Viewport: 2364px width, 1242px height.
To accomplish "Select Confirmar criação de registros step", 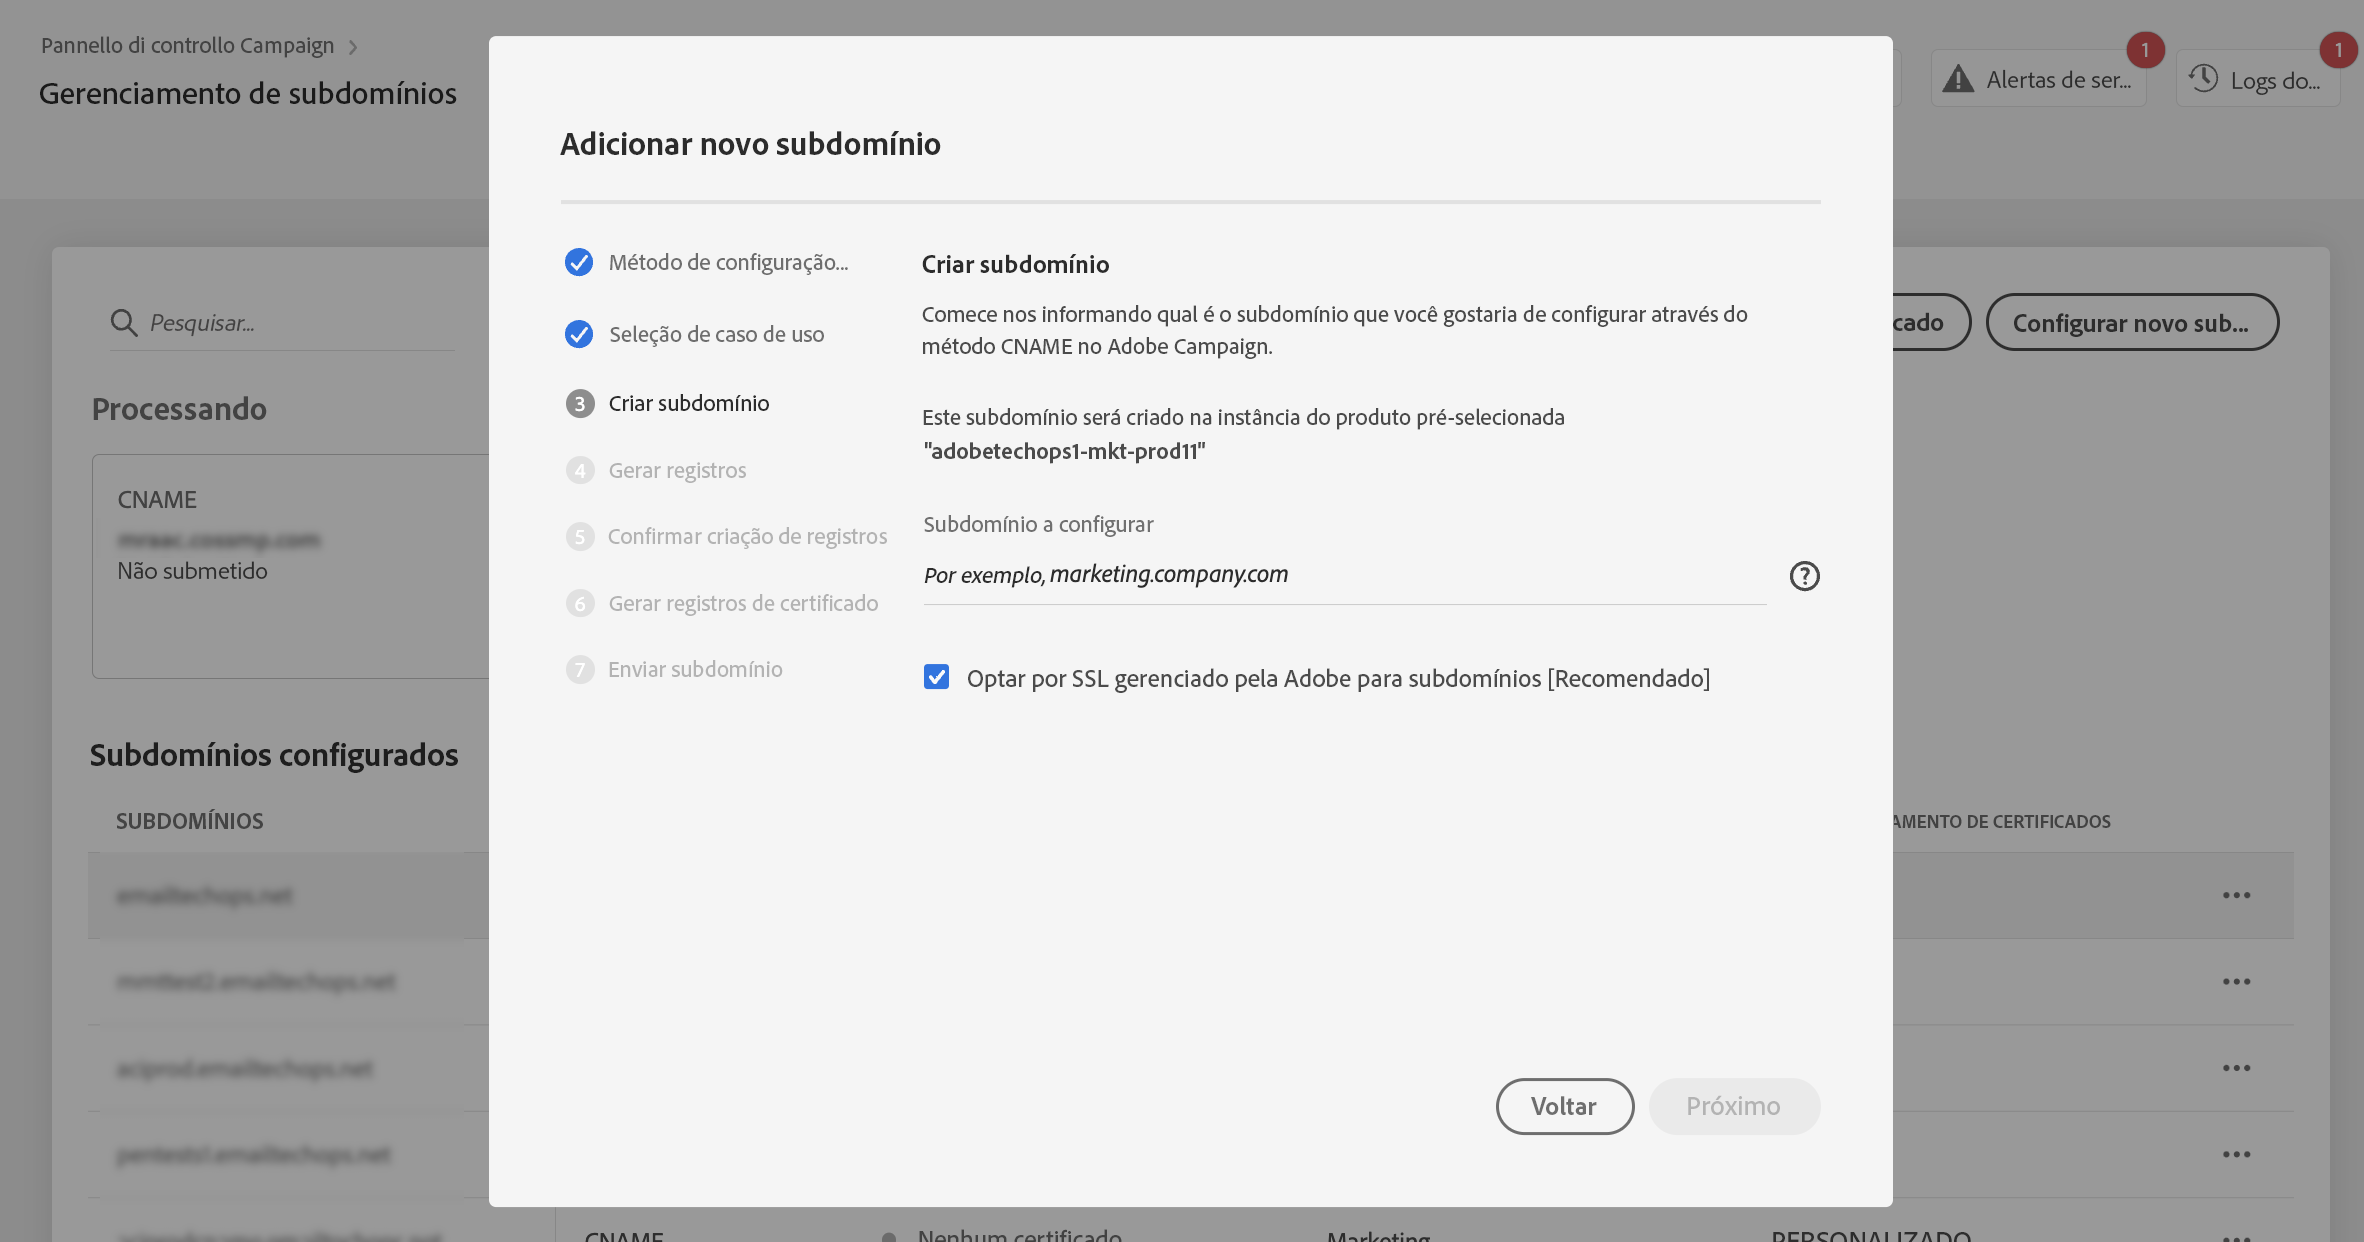I will (746, 536).
